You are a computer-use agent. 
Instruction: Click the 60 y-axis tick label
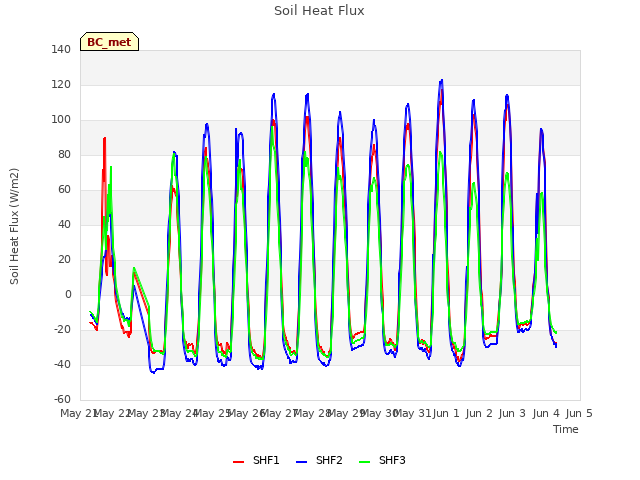64,190
